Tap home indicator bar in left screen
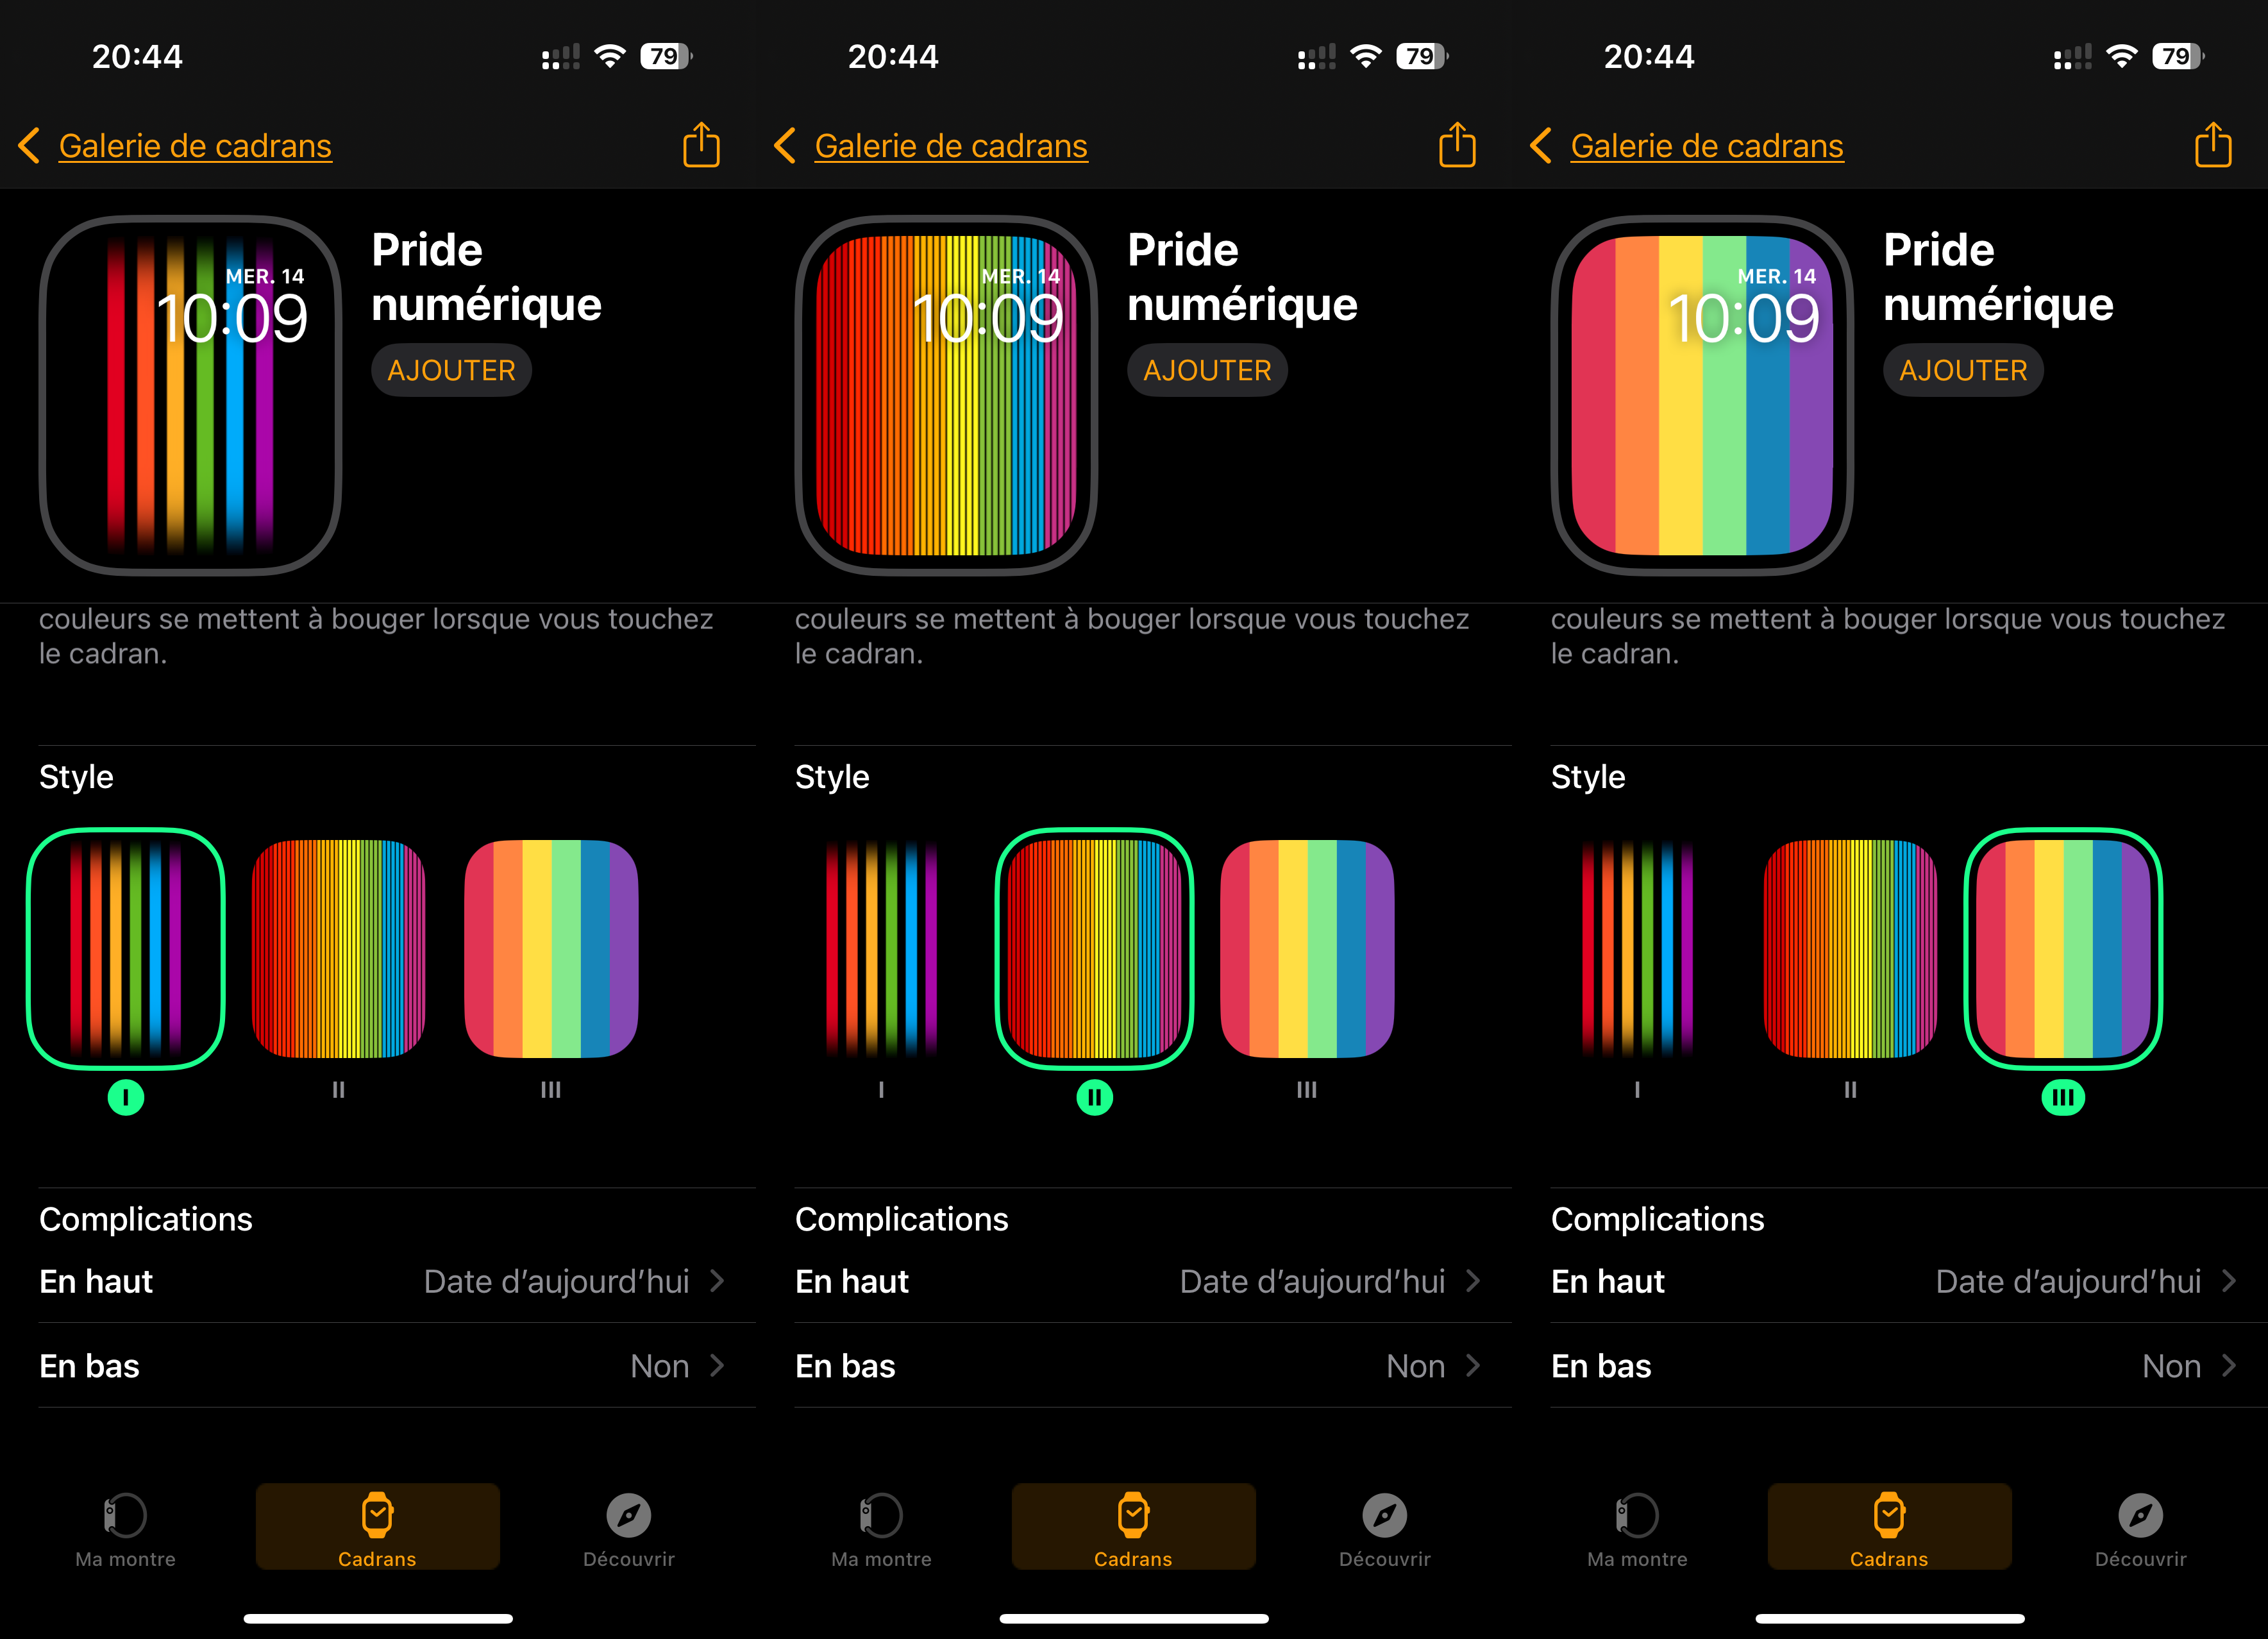2268x1639 pixels. [378, 1618]
